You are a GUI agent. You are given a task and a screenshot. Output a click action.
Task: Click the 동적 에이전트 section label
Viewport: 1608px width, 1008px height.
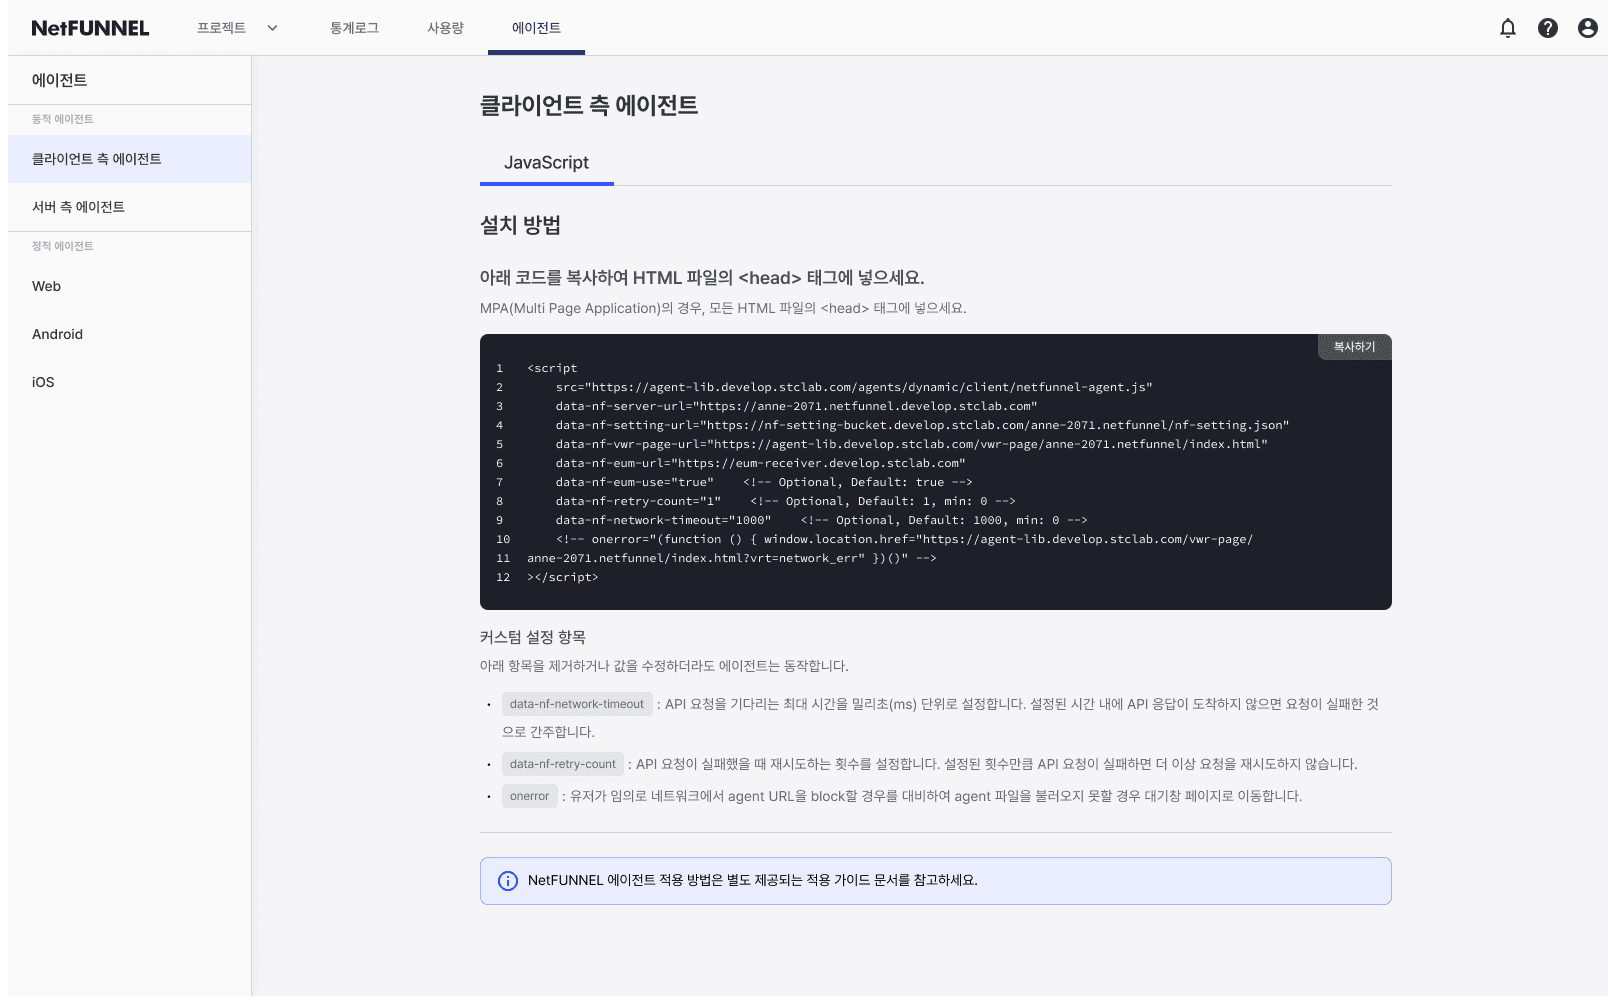click(x=62, y=119)
